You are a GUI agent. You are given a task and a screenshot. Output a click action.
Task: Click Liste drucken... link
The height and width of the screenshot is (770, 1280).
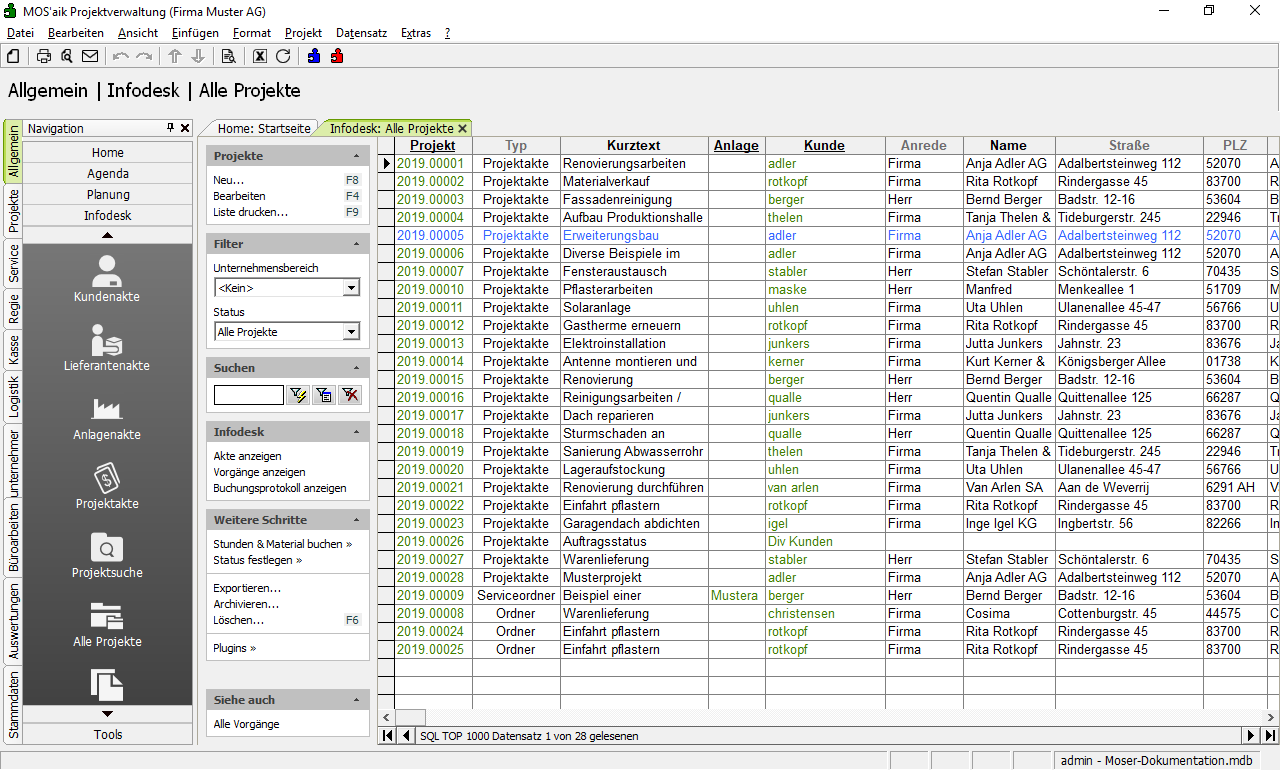click(250, 212)
